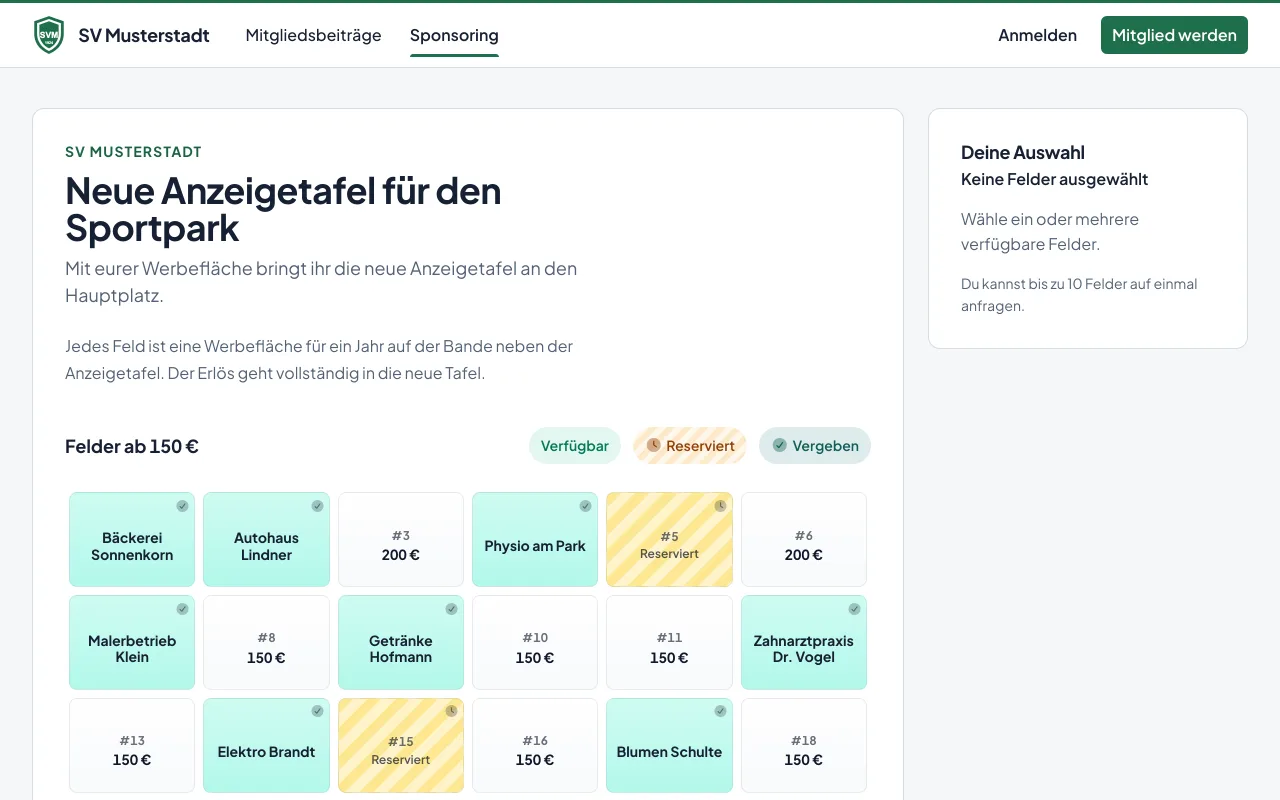Click the 'Keine Felder ausgewählt' text
The image size is (1280, 800).
click(x=1054, y=180)
